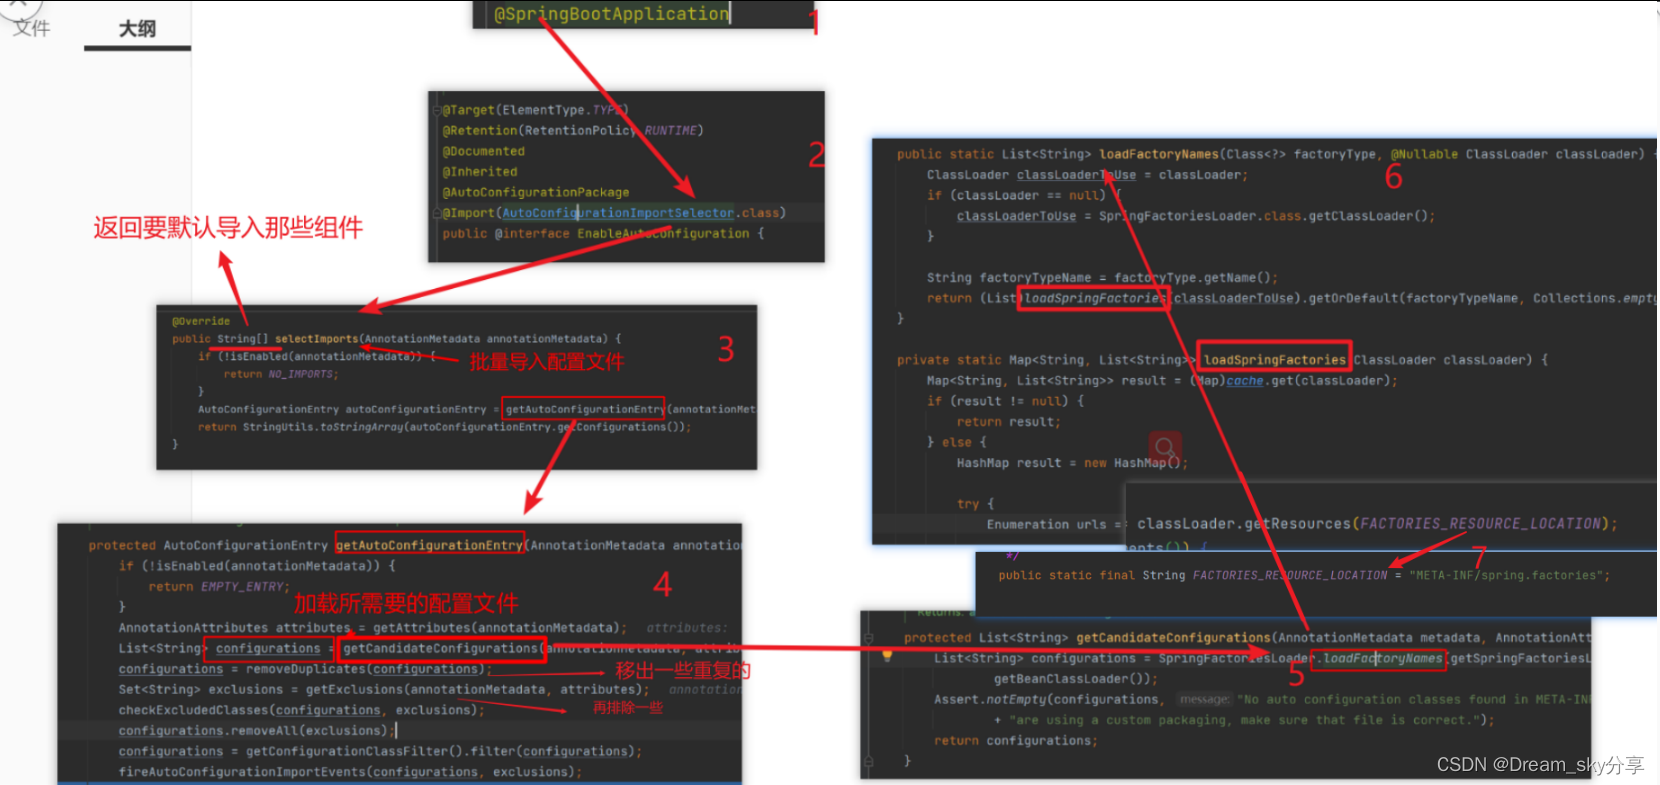Click getCandidateConfigurations call after 'configurations ='
1660x785 pixels.
(441, 648)
